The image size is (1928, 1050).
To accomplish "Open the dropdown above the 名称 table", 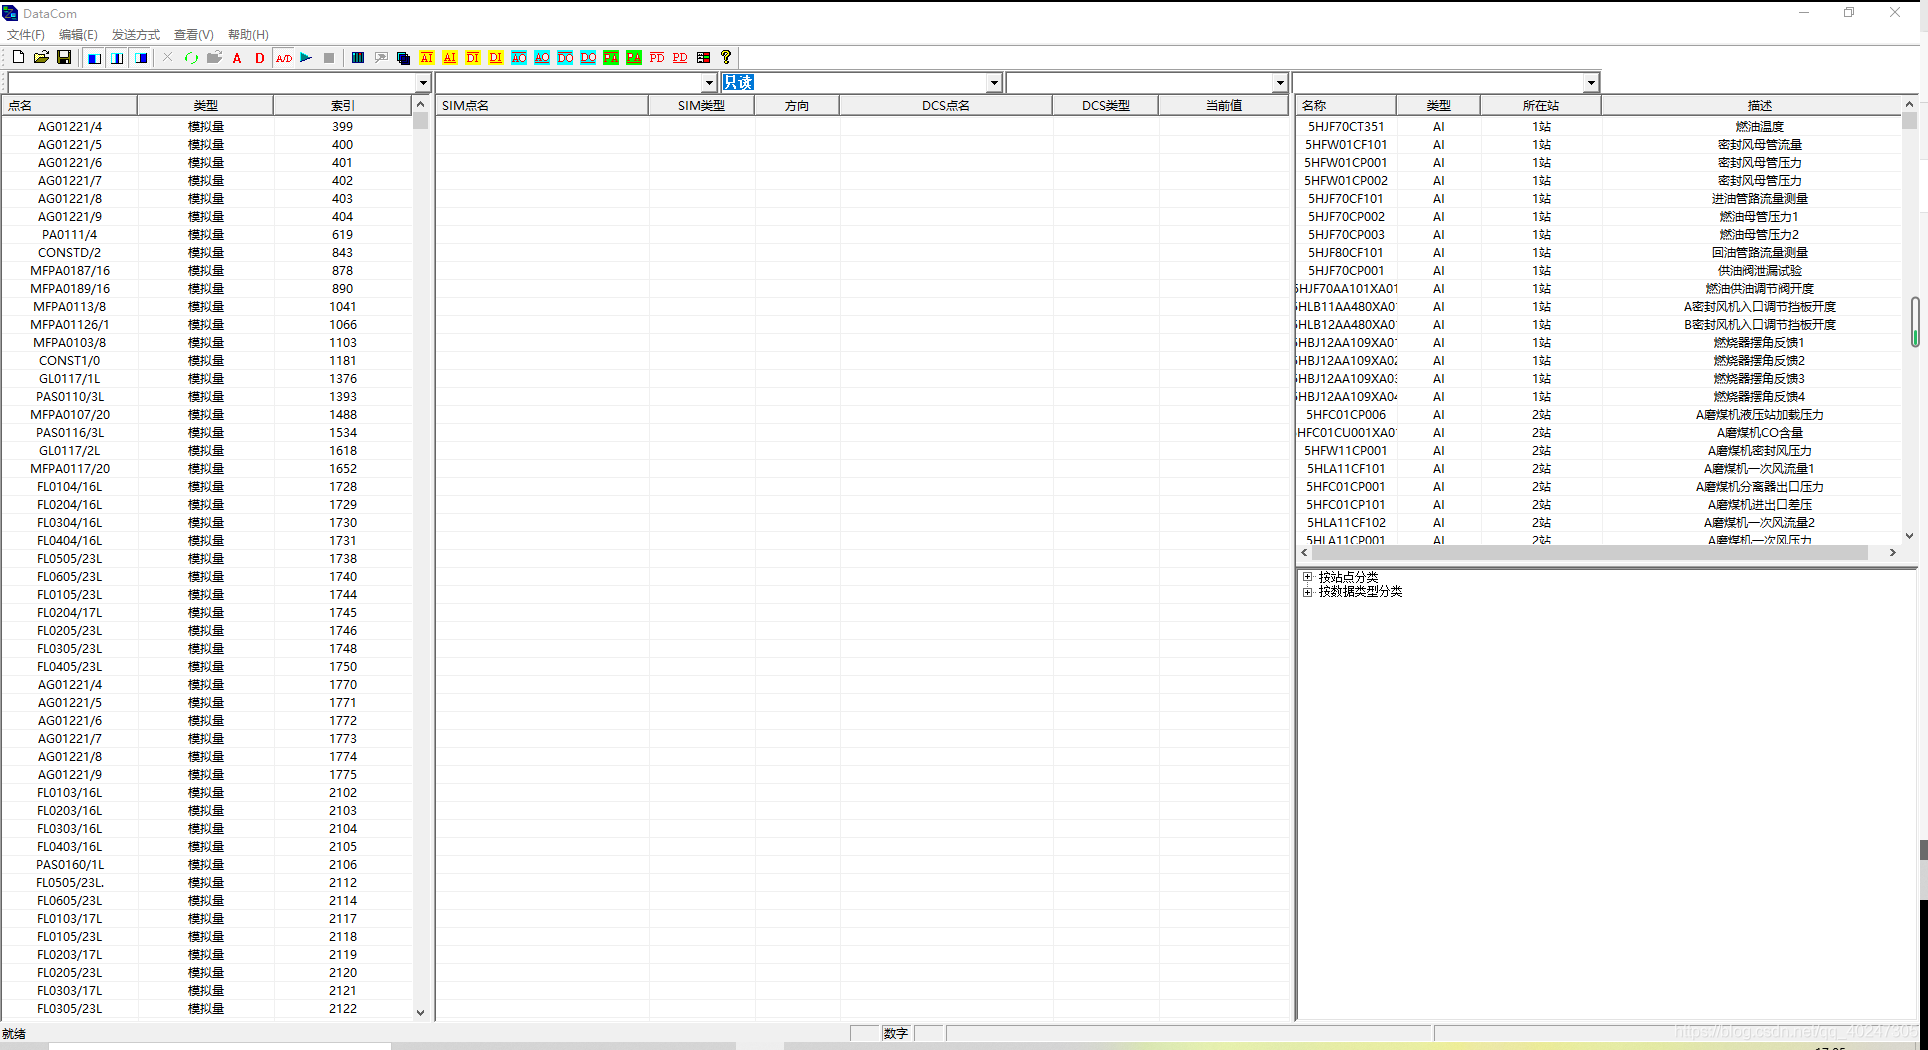I will 1591,83.
